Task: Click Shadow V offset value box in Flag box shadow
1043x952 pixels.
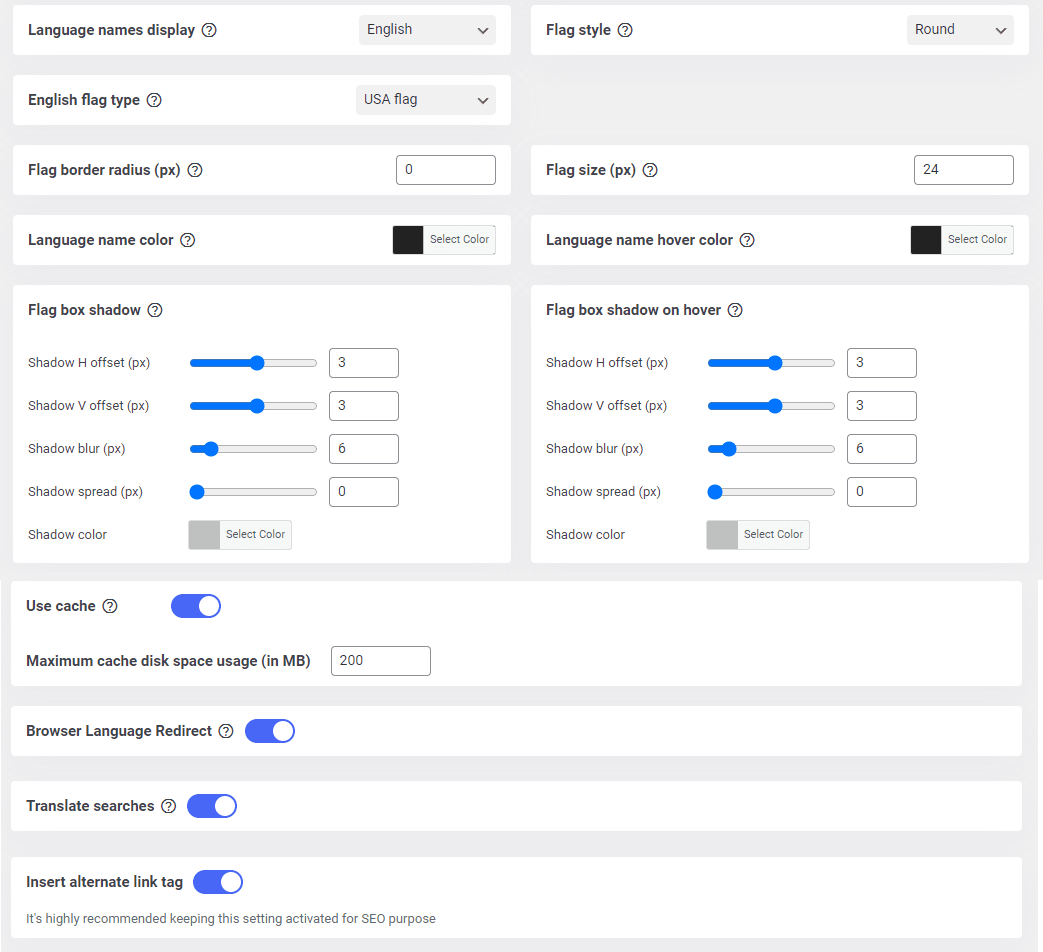Action: (x=364, y=406)
